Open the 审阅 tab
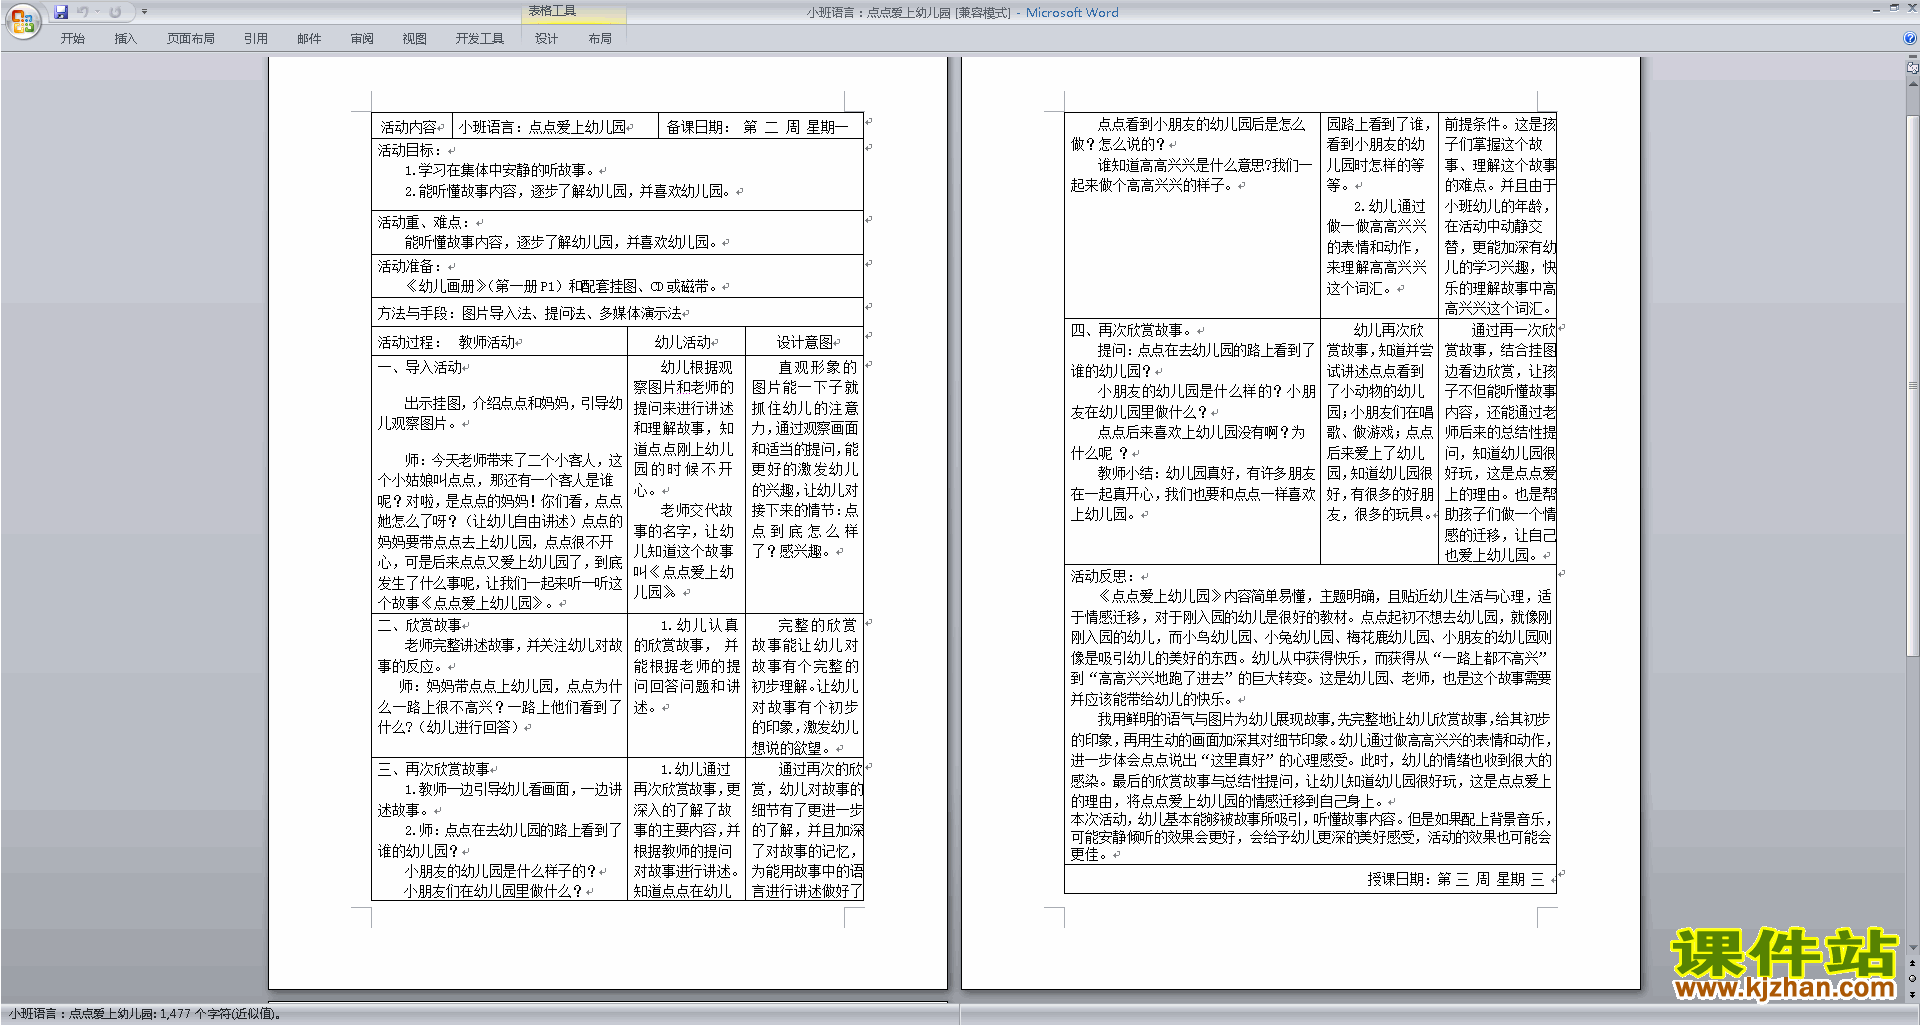Screen dimensions: 1920x1025 pos(362,39)
